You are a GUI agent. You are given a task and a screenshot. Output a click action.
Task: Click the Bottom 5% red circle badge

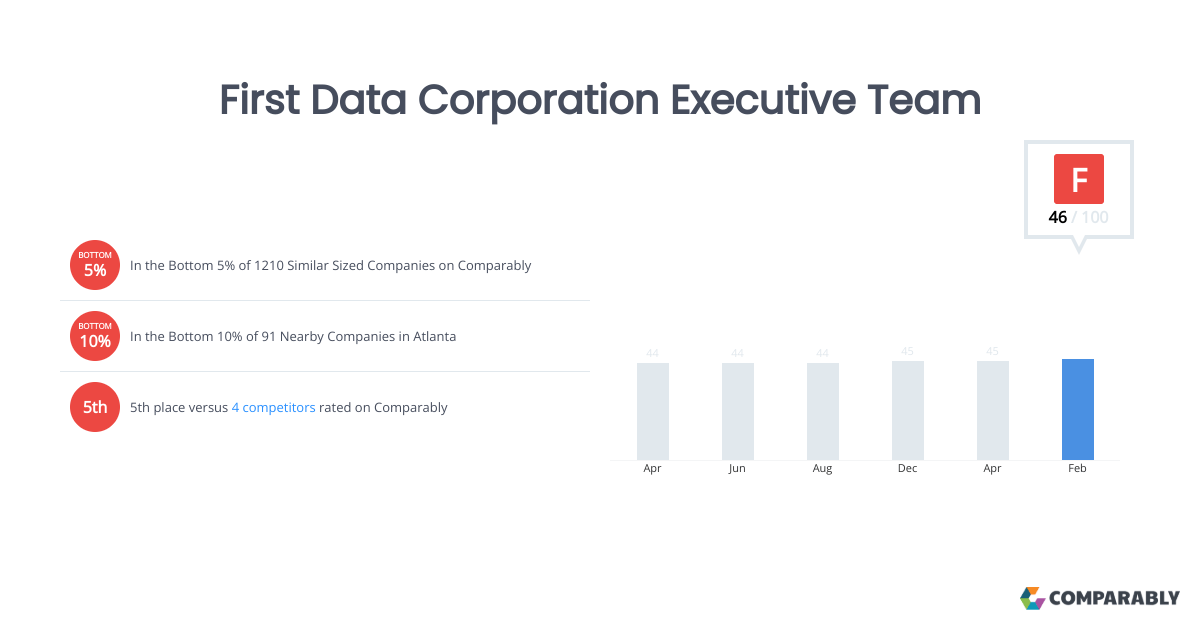tap(95, 266)
